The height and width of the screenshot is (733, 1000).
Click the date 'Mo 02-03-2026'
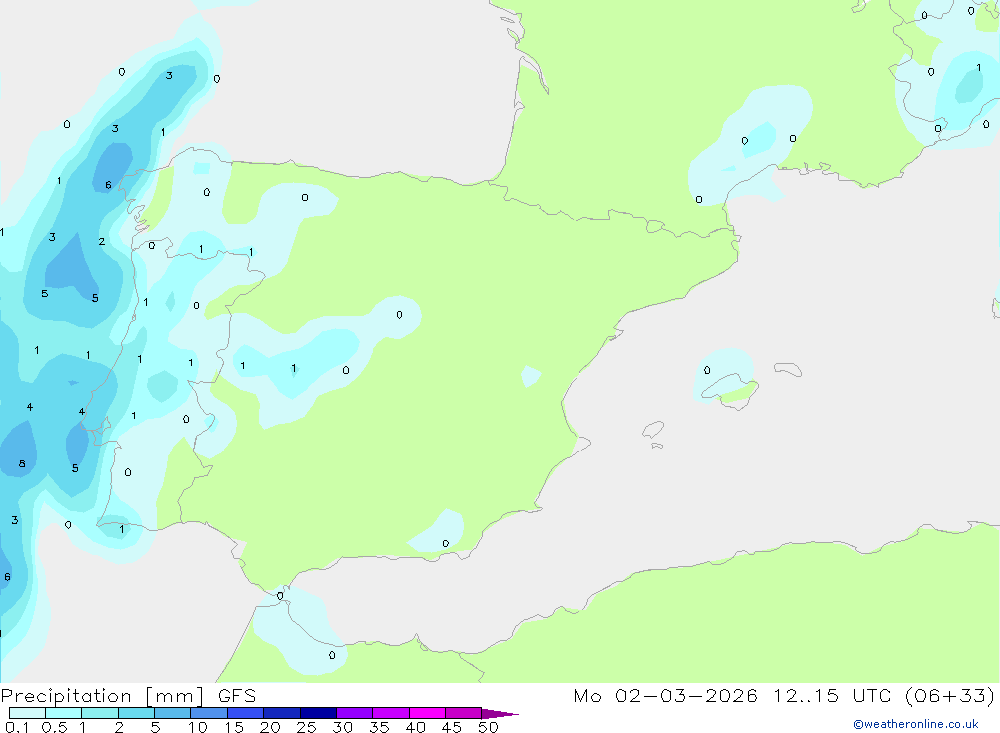665,696
